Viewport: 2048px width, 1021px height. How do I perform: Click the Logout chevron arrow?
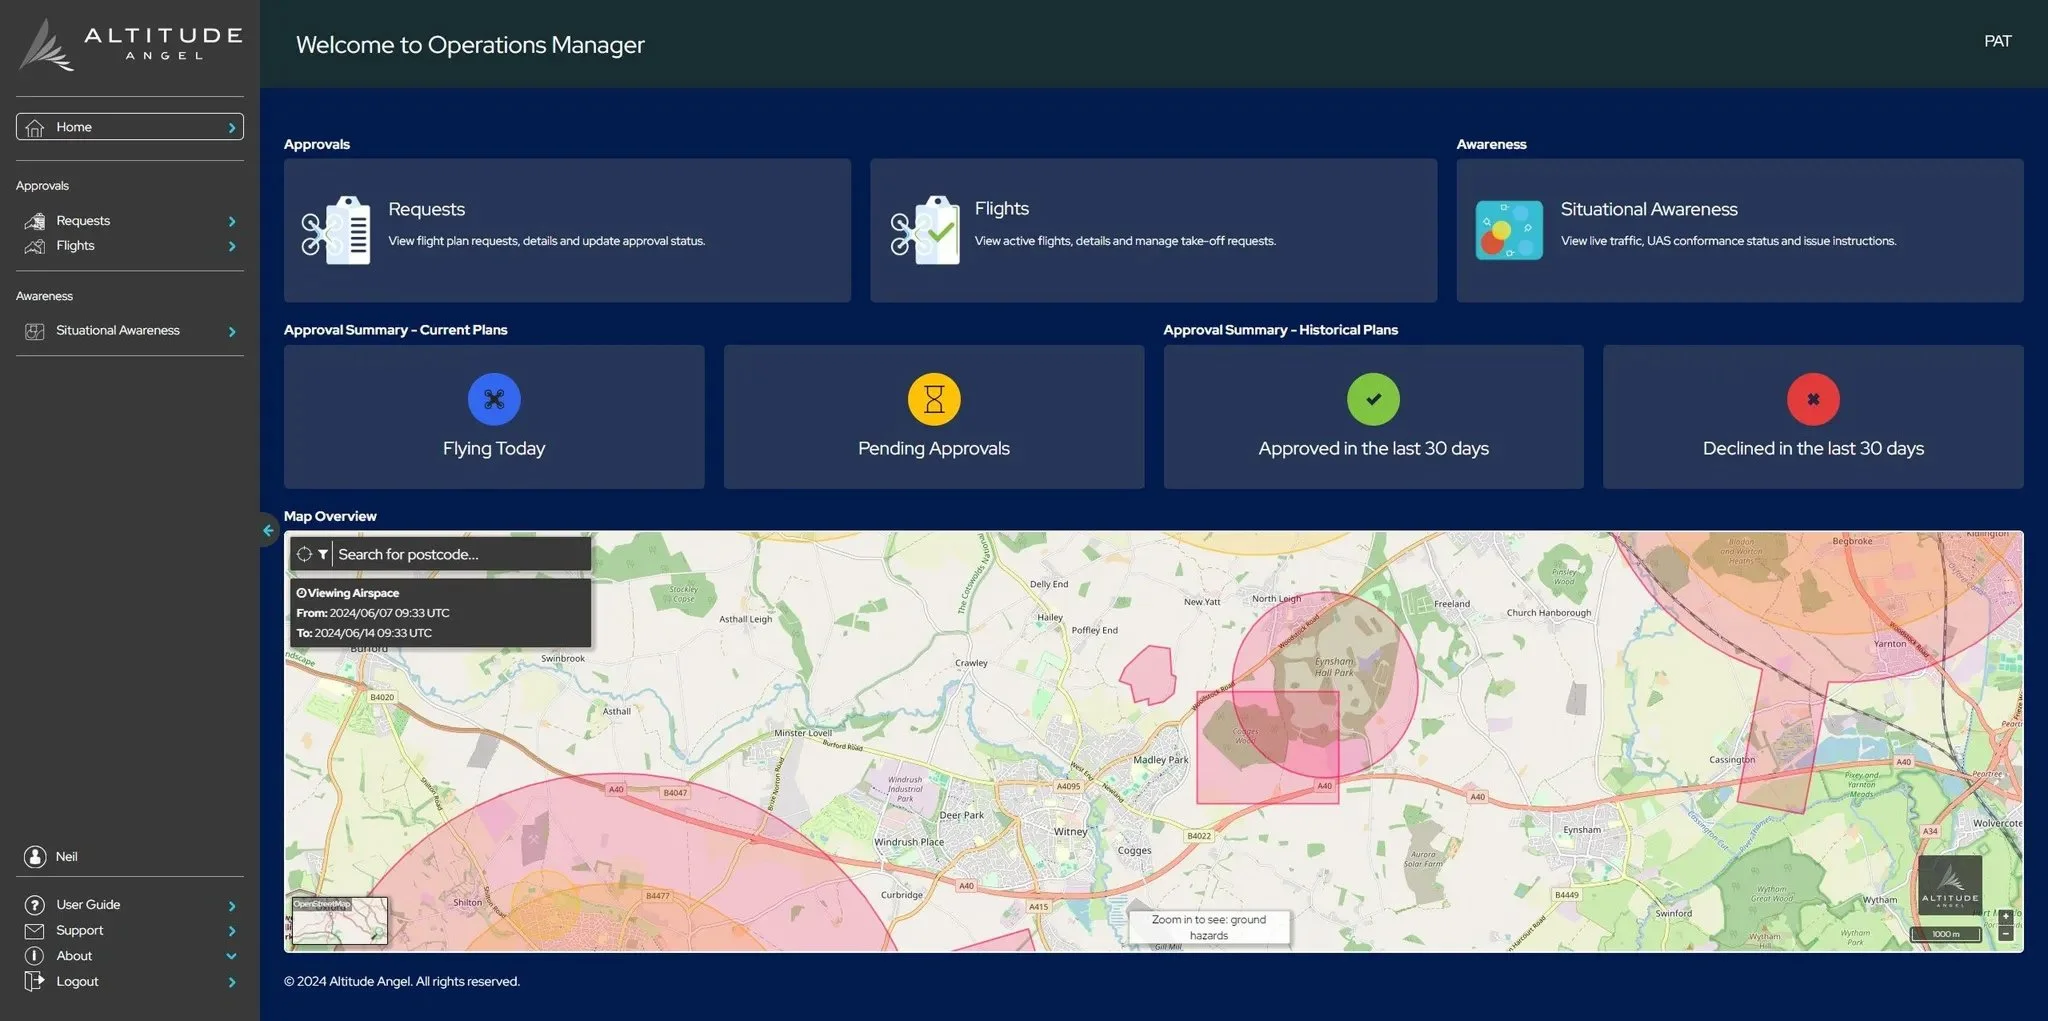[x=232, y=983]
